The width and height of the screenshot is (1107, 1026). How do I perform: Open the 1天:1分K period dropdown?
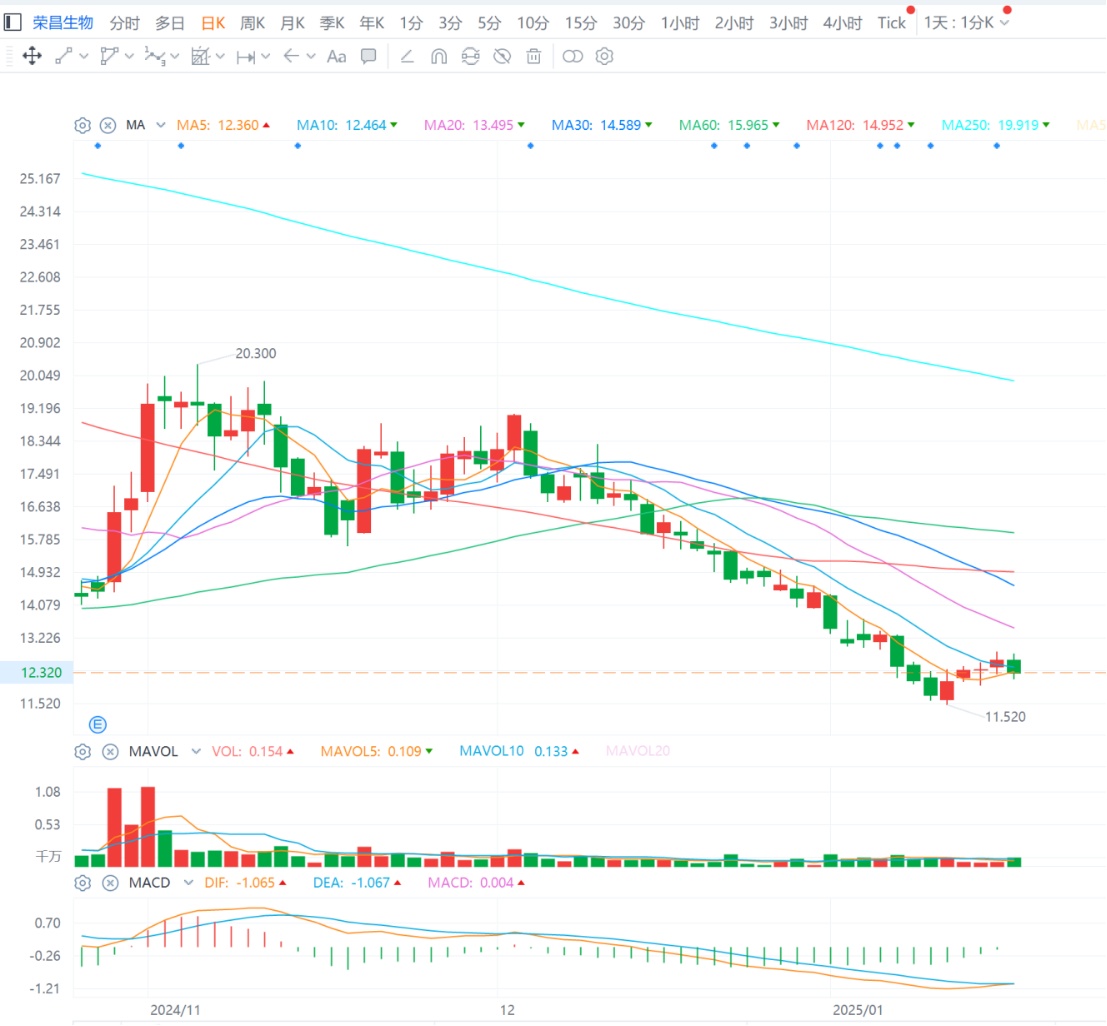click(x=967, y=23)
